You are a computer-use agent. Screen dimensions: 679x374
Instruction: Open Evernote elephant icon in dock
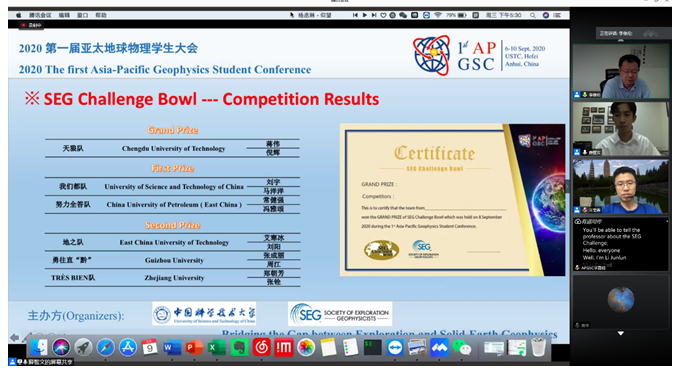(239, 347)
